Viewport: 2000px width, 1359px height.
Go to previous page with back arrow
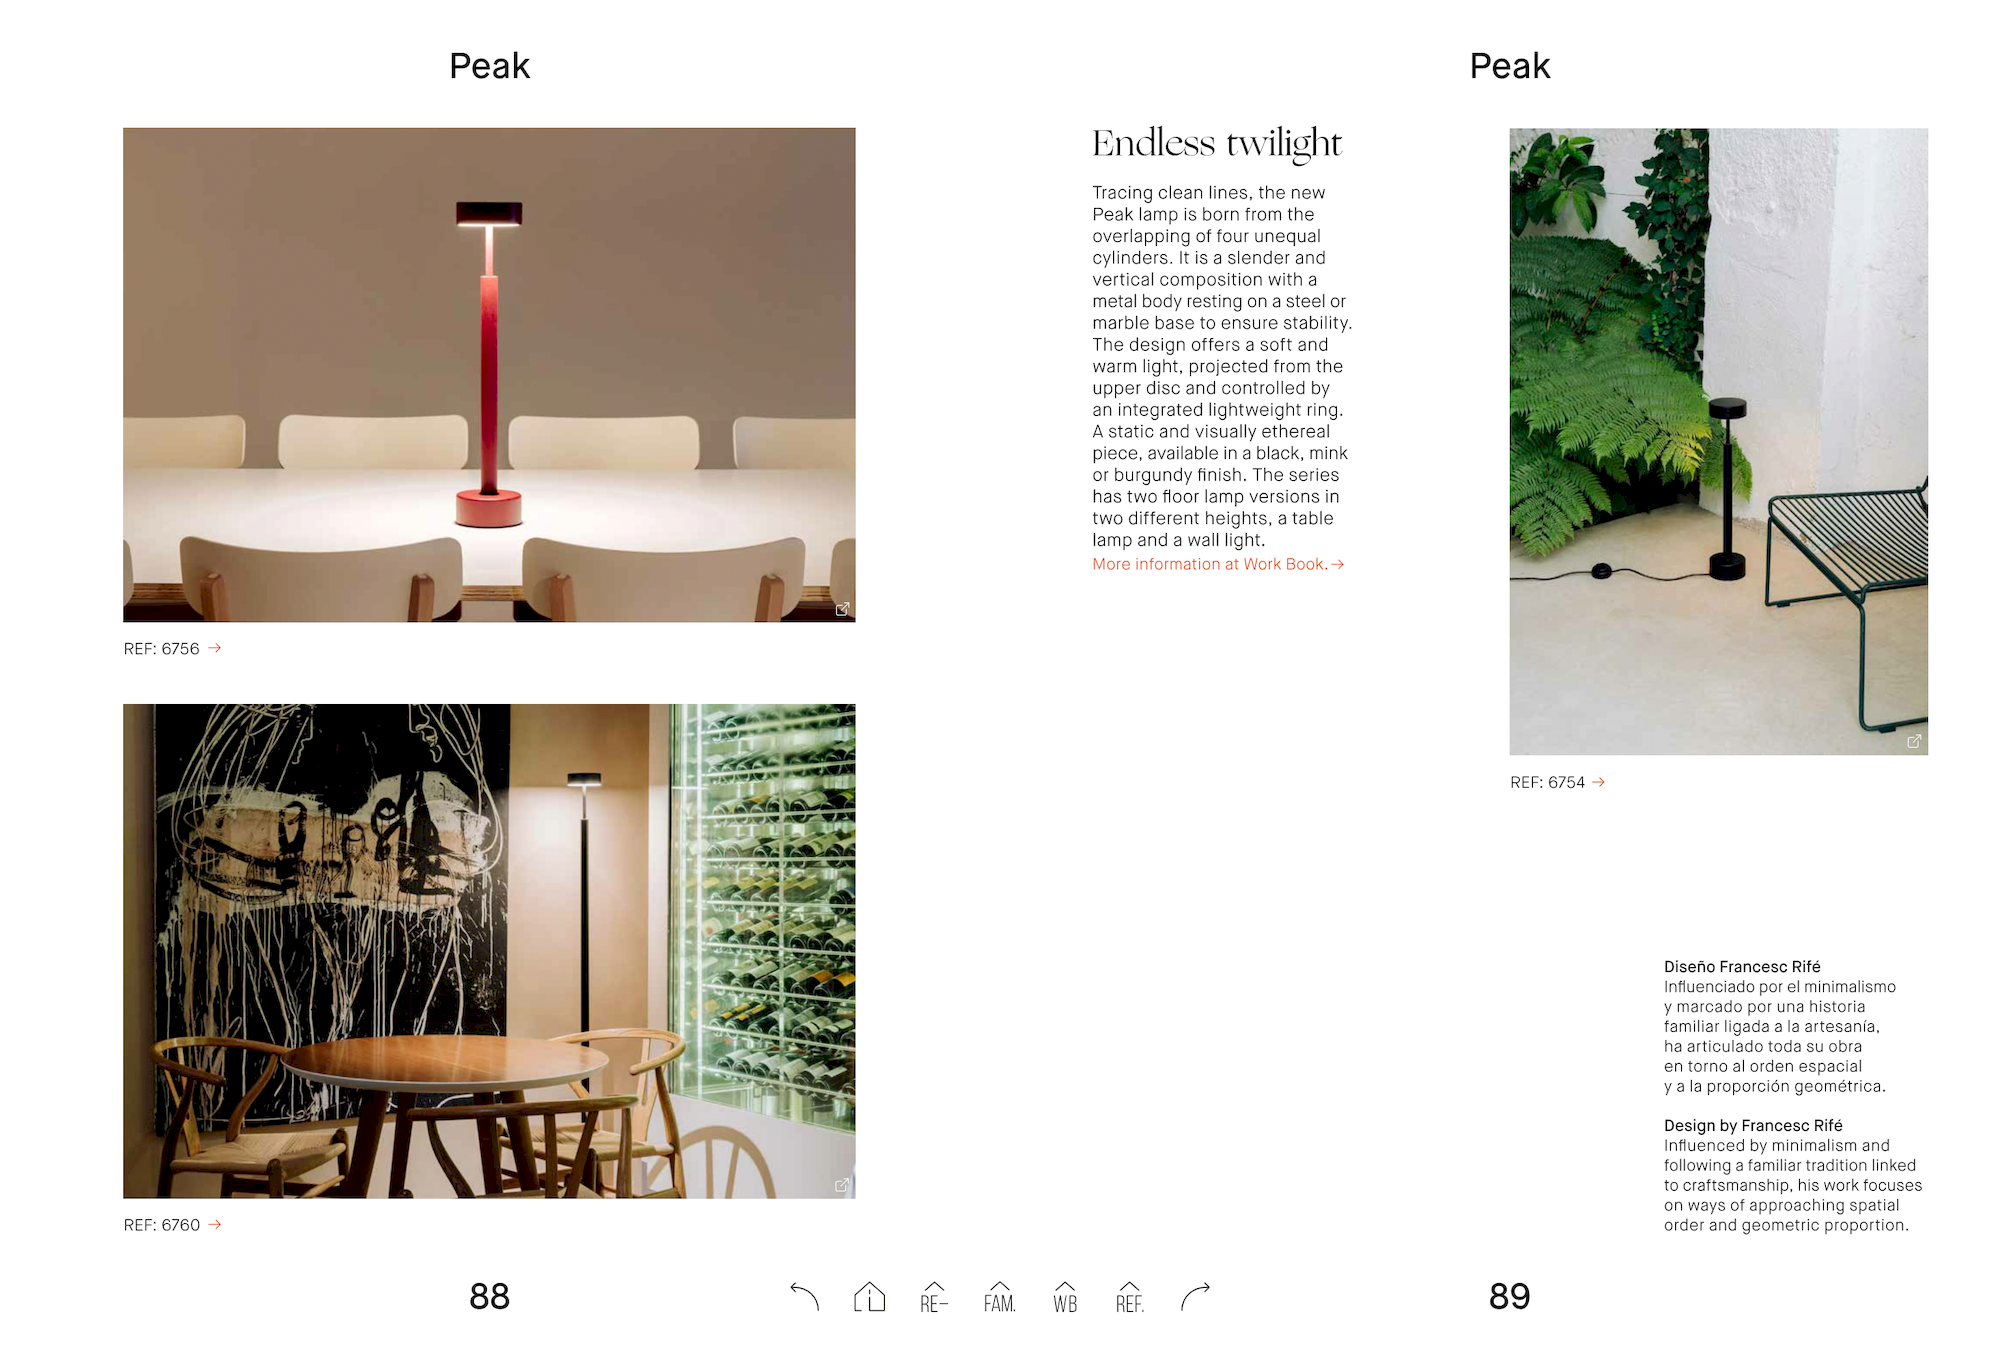coord(804,1297)
